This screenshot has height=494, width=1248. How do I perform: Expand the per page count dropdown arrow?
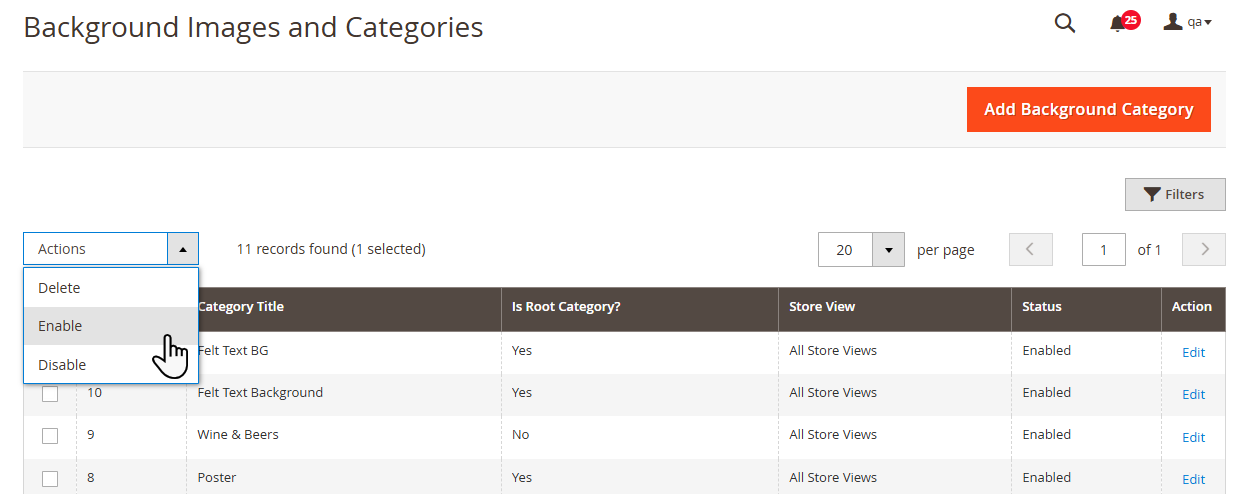pos(888,250)
